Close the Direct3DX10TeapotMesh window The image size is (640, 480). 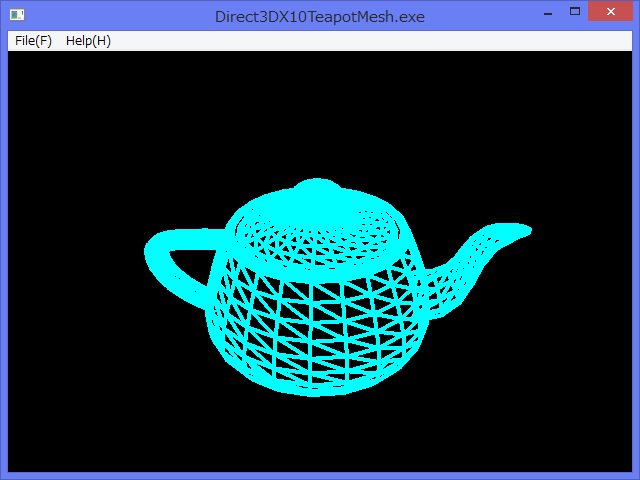pyautogui.click(x=610, y=11)
